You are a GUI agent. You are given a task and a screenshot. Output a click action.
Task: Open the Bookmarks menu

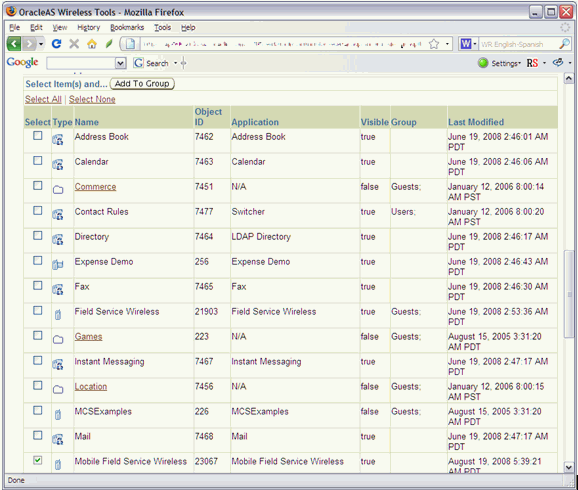coord(127,28)
